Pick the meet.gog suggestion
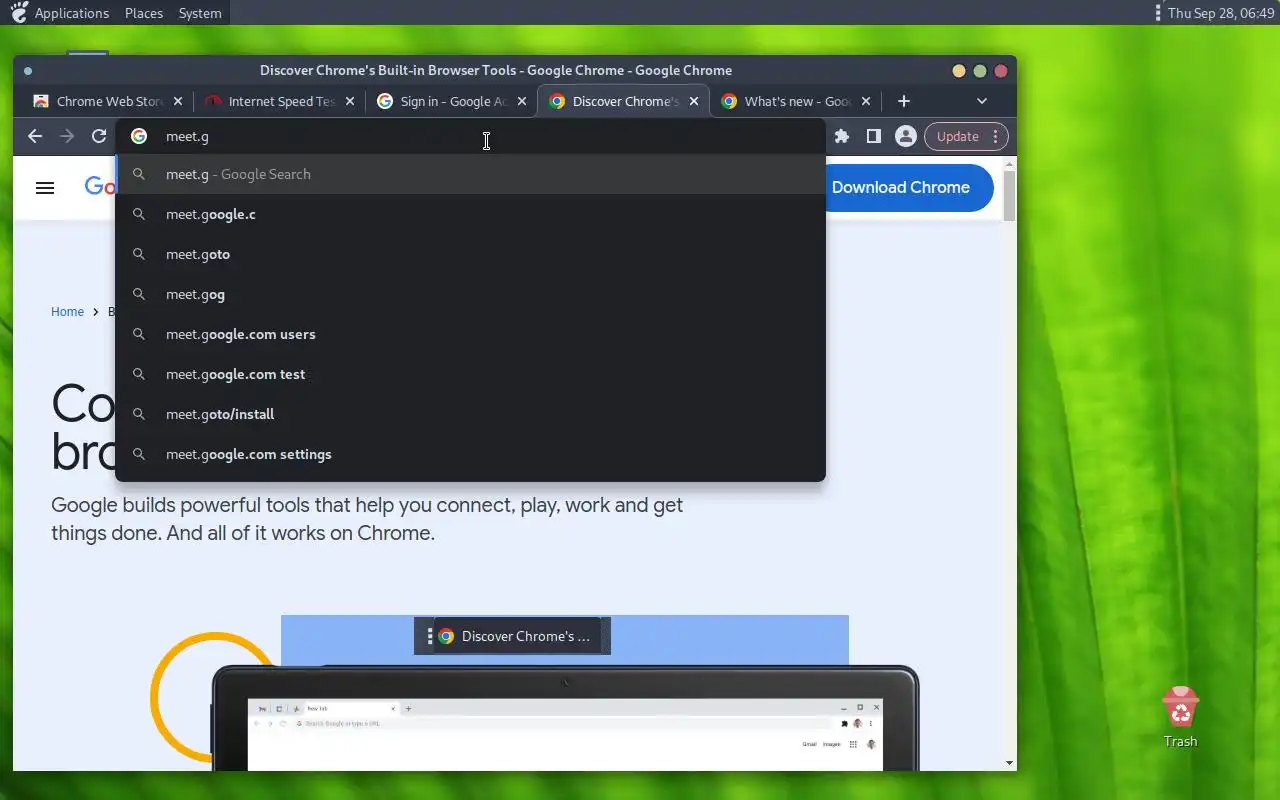The height and width of the screenshot is (800, 1280). [470, 294]
